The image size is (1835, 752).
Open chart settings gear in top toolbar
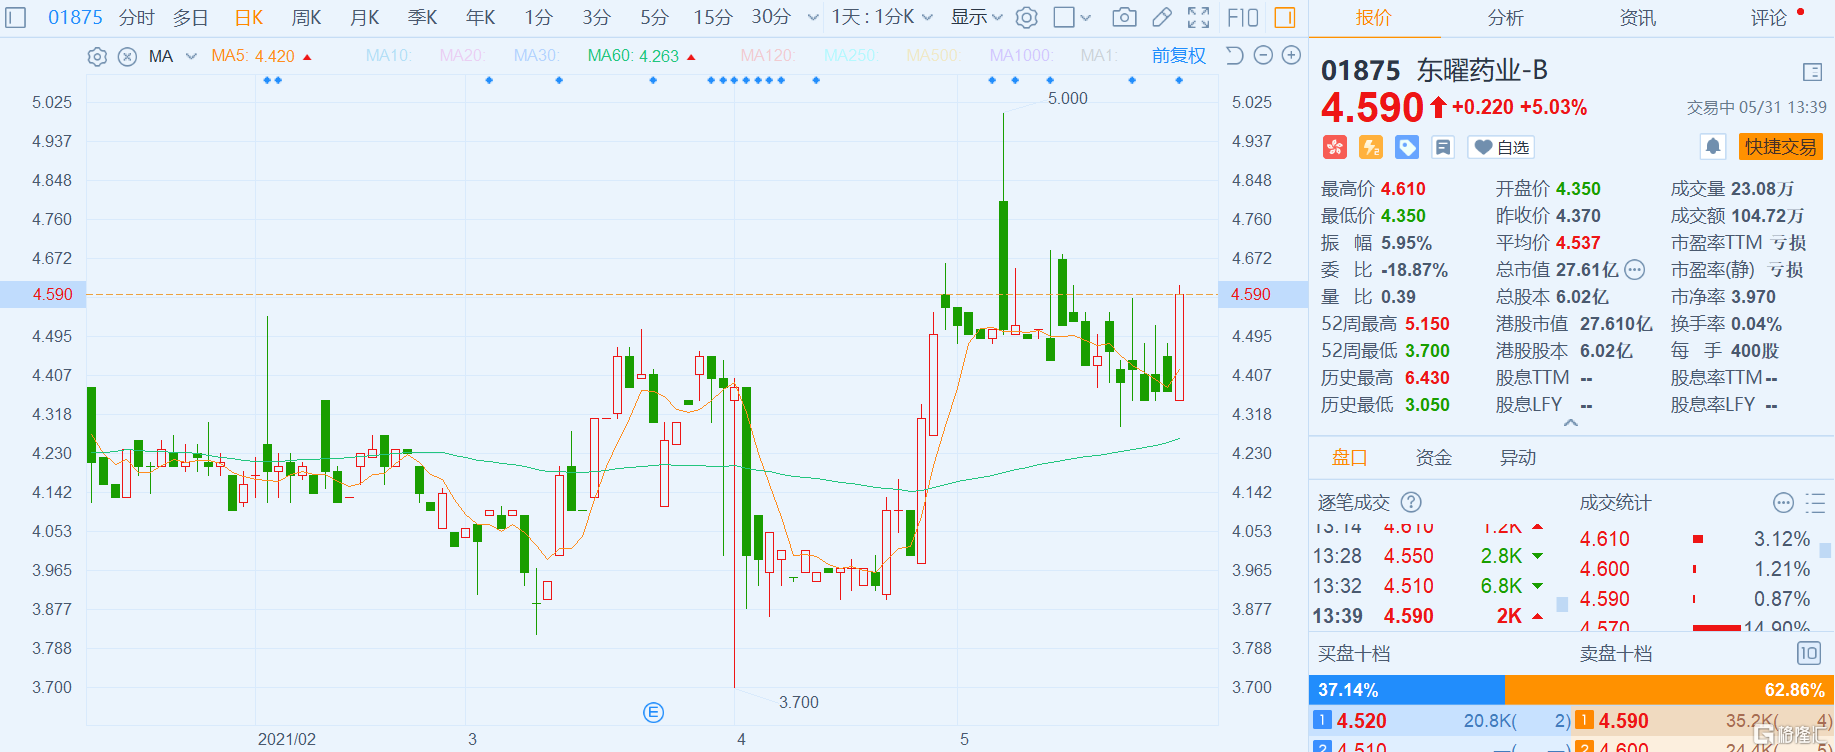[1026, 17]
